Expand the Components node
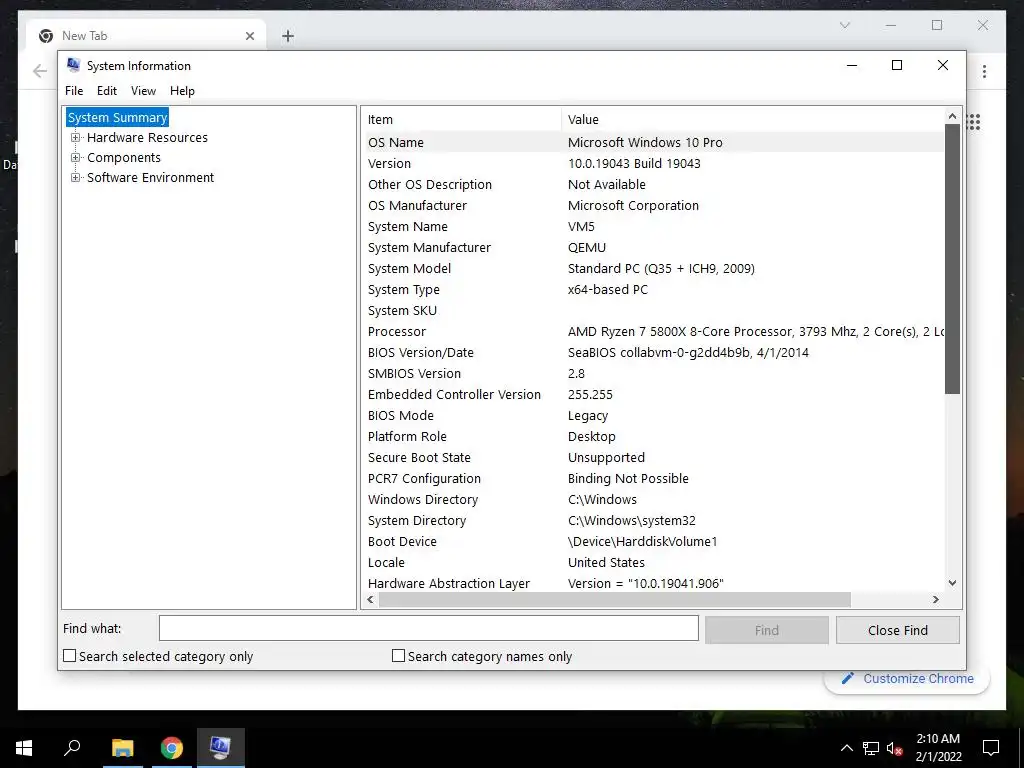This screenshot has height=768, width=1024. [76, 157]
